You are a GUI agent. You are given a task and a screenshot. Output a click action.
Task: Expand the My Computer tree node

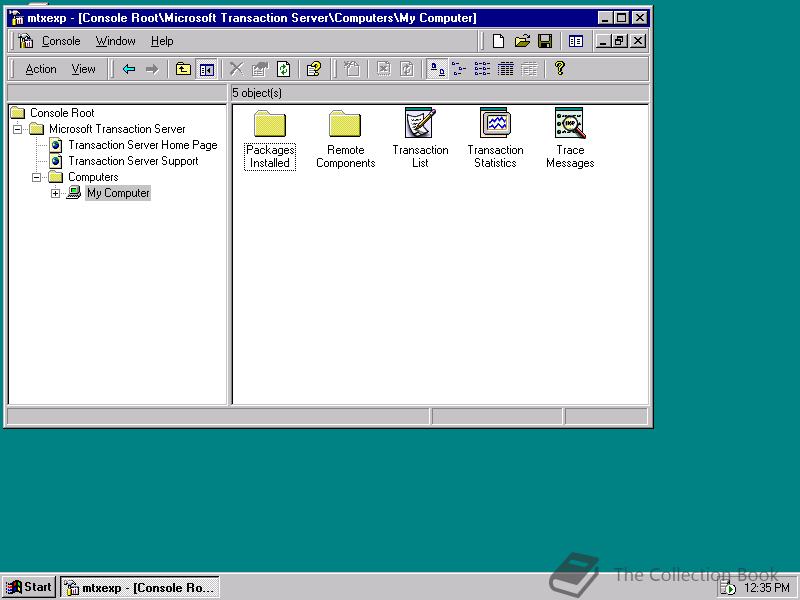tap(56, 193)
